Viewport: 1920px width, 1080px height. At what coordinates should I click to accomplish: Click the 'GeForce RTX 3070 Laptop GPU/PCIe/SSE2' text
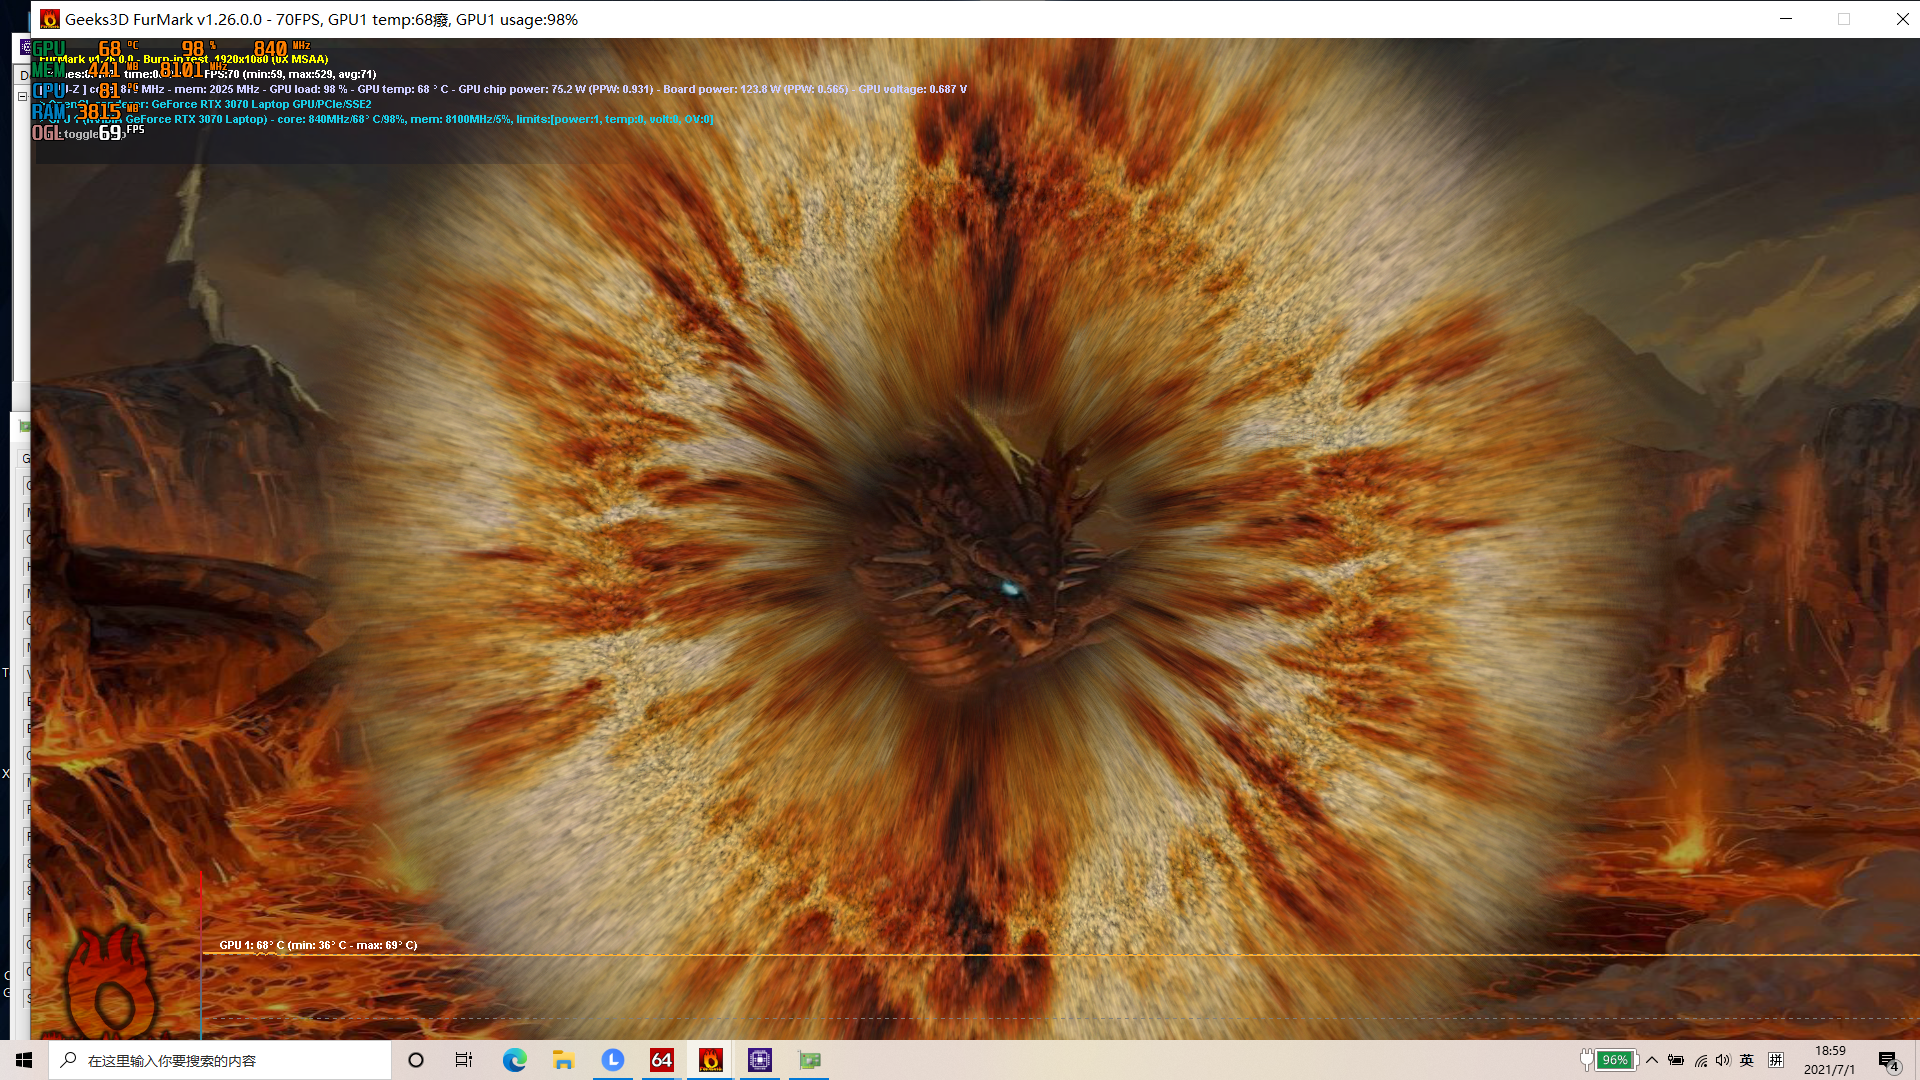(x=261, y=104)
